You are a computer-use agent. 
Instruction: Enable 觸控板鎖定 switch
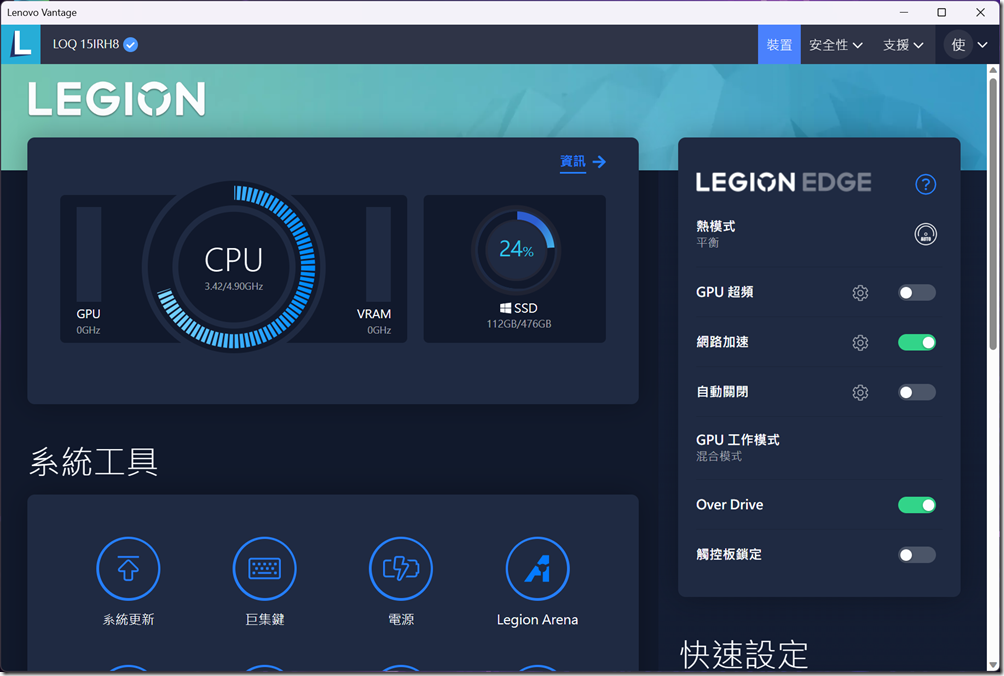[x=916, y=555]
